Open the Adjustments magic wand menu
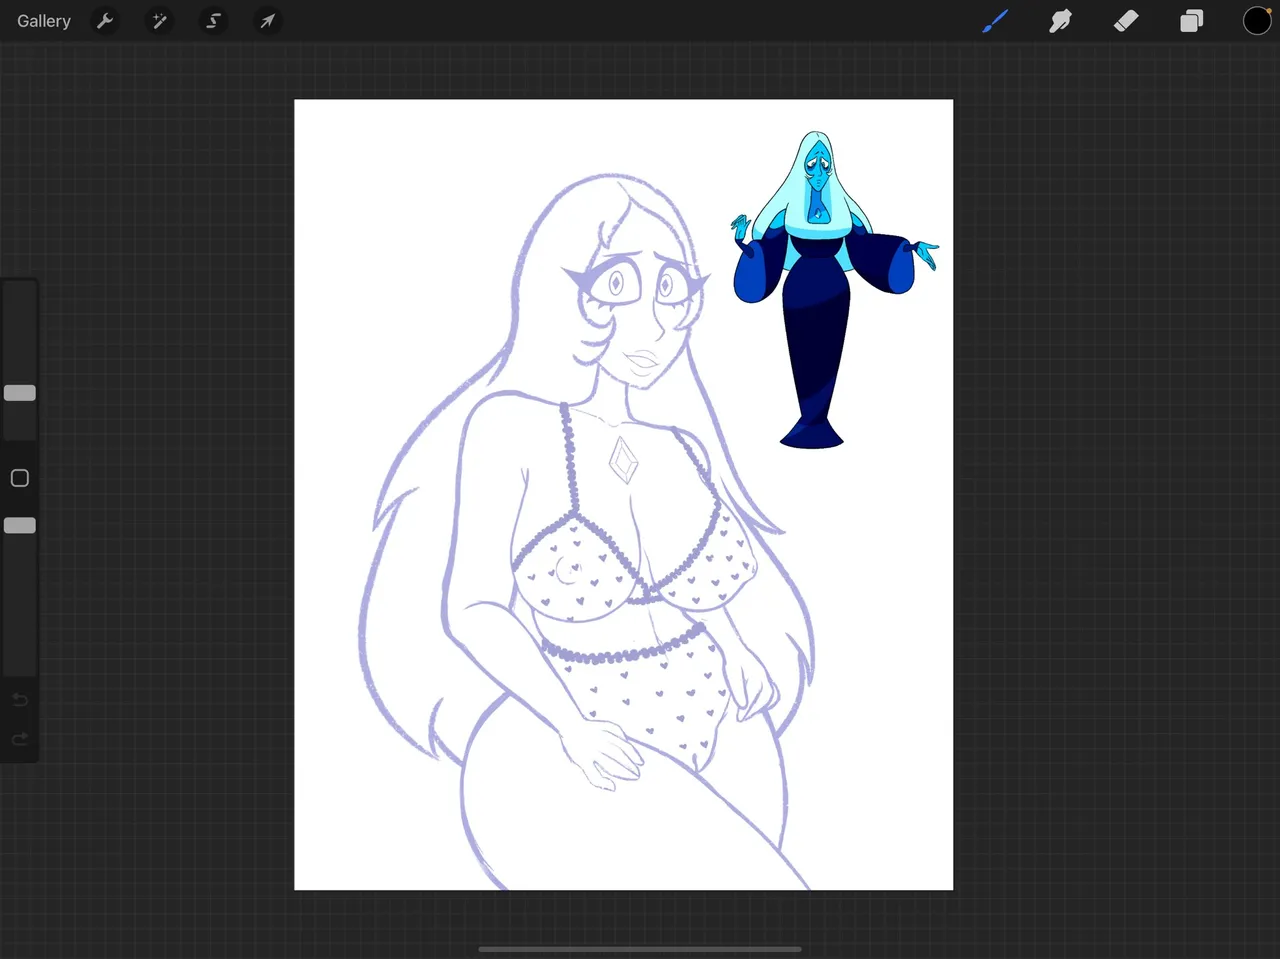Image resolution: width=1280 pixels, height=959 pixels. tap(159, 21)
